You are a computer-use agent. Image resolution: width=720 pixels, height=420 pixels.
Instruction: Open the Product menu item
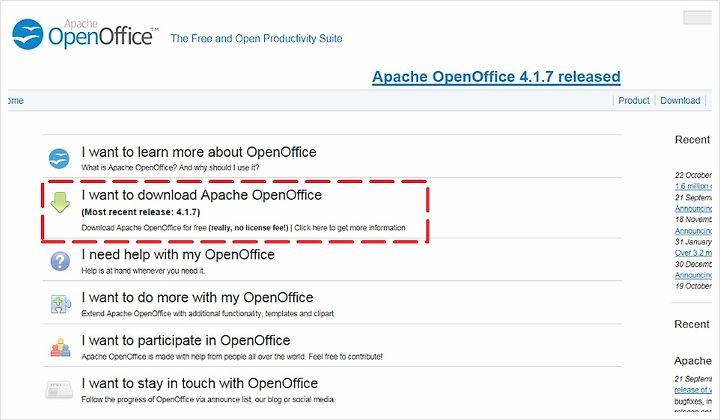[x=634, y=101]
